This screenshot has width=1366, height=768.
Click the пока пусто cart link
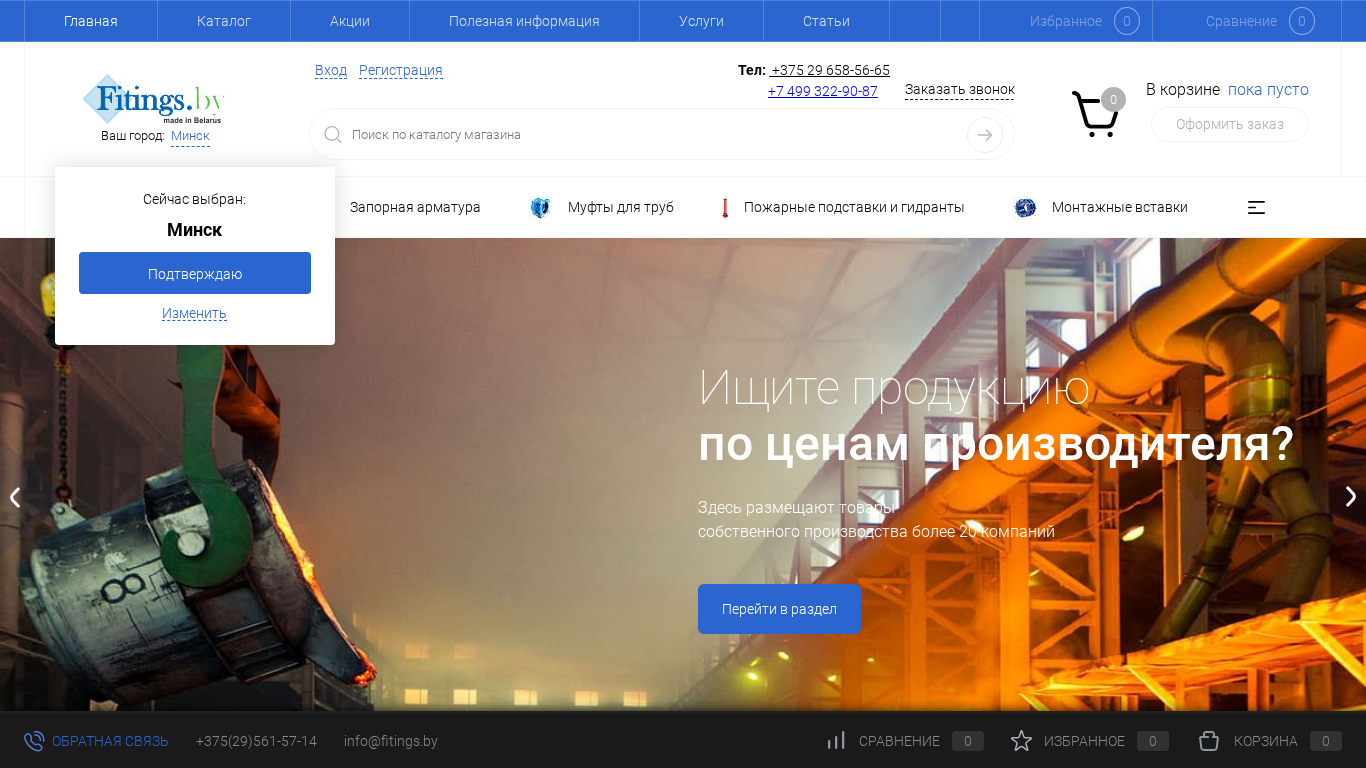pyautogui.click(x=1268, y=90)
